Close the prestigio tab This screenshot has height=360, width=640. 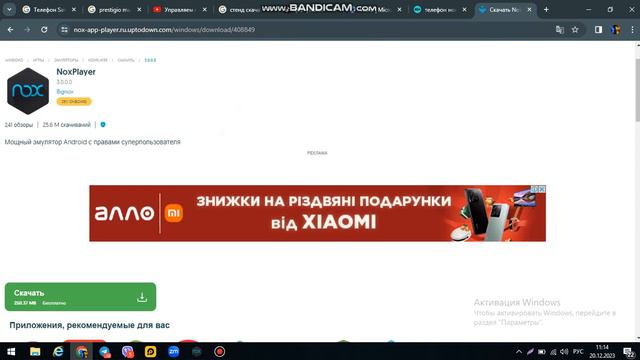click(139, 9)
